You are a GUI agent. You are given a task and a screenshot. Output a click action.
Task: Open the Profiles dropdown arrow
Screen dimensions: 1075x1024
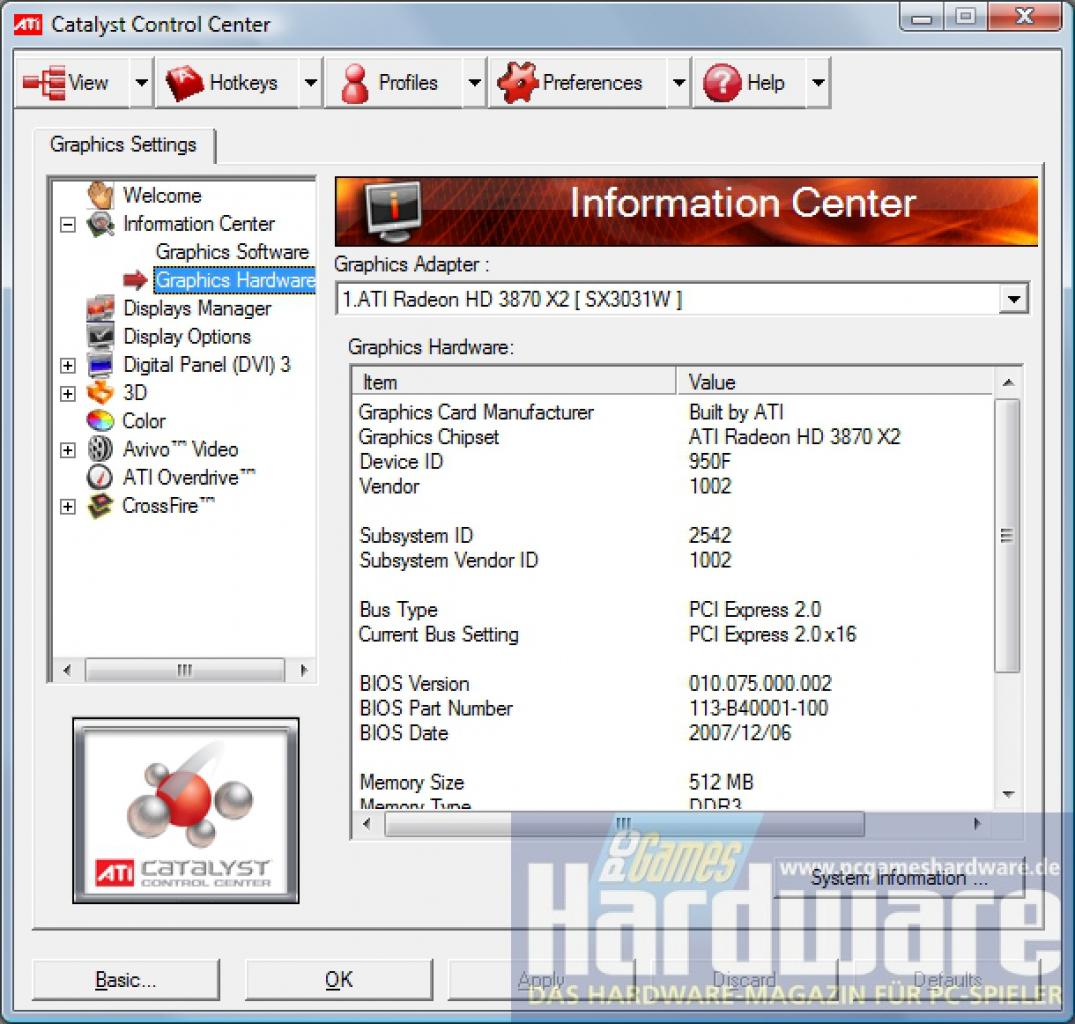474,83
